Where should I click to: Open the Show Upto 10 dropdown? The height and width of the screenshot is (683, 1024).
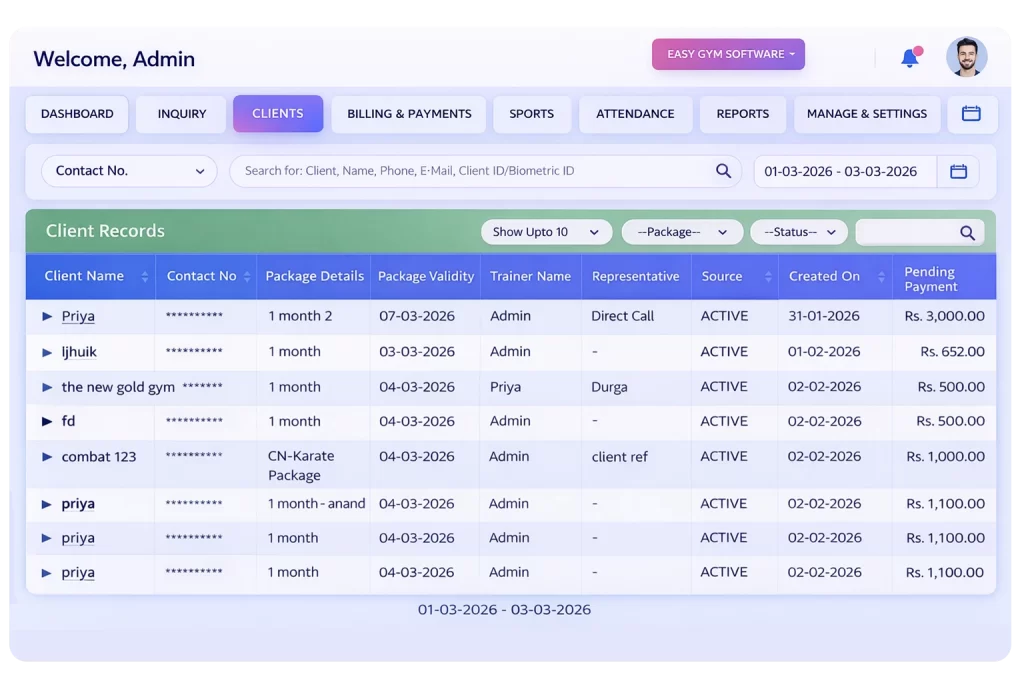[x=545, y=231]
